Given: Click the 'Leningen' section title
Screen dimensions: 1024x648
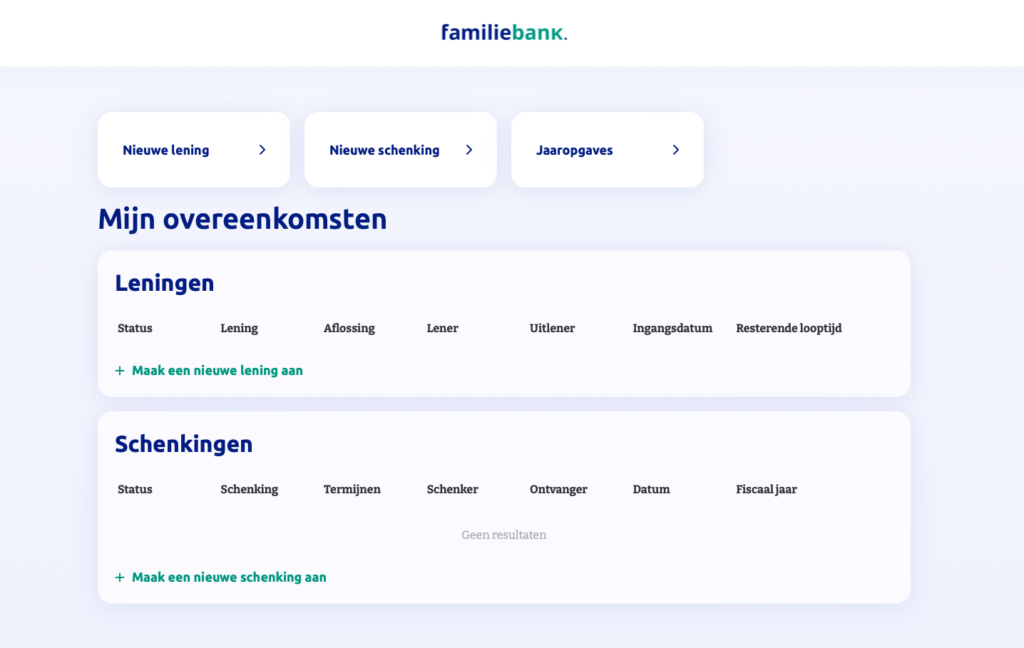Looking at the screenshot, I should click(x=165, y=283).
